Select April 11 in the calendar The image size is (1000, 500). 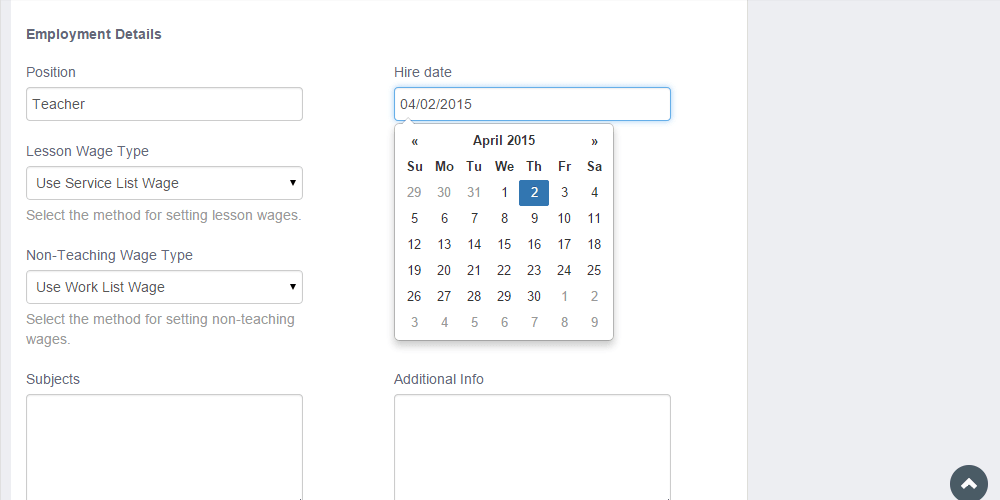click(594, 219)
